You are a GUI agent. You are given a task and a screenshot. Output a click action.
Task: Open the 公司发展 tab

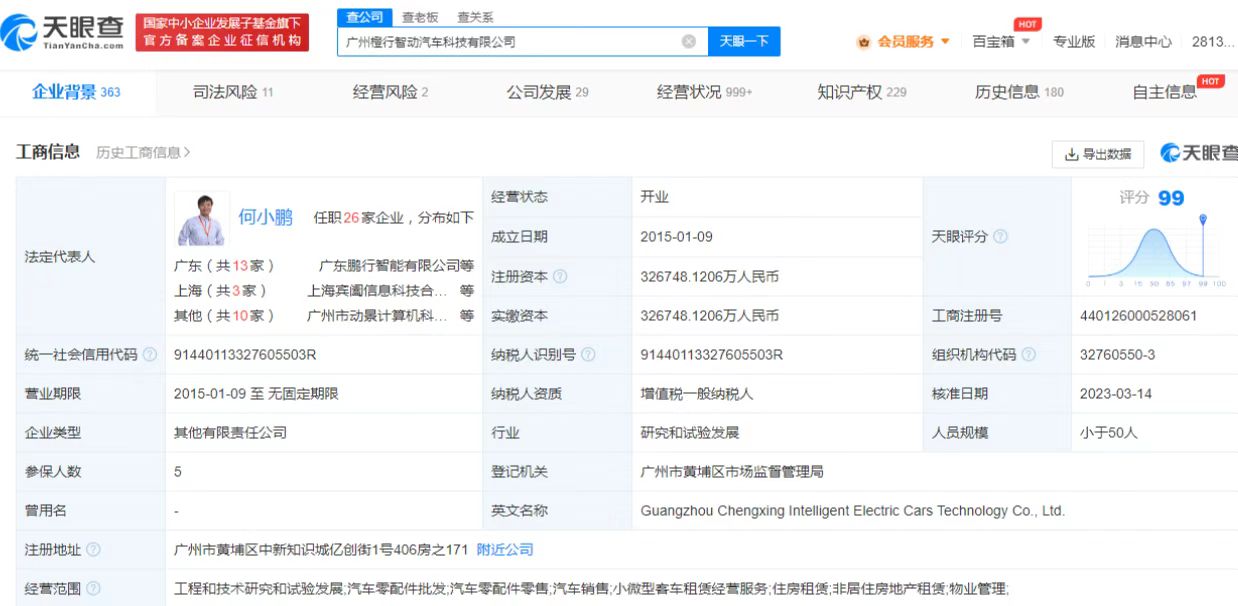[x=548, y=92]
